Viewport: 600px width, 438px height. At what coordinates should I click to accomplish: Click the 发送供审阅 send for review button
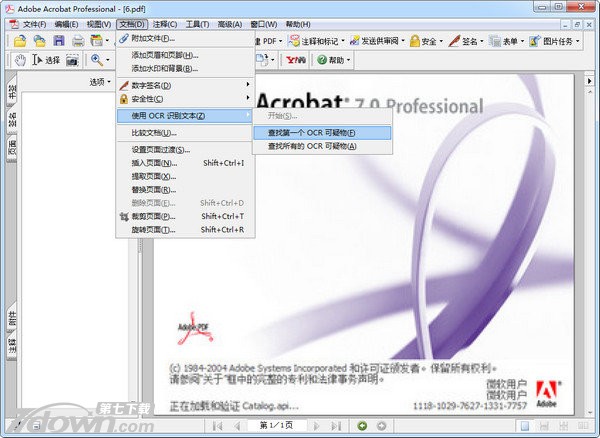pos(375,41)
